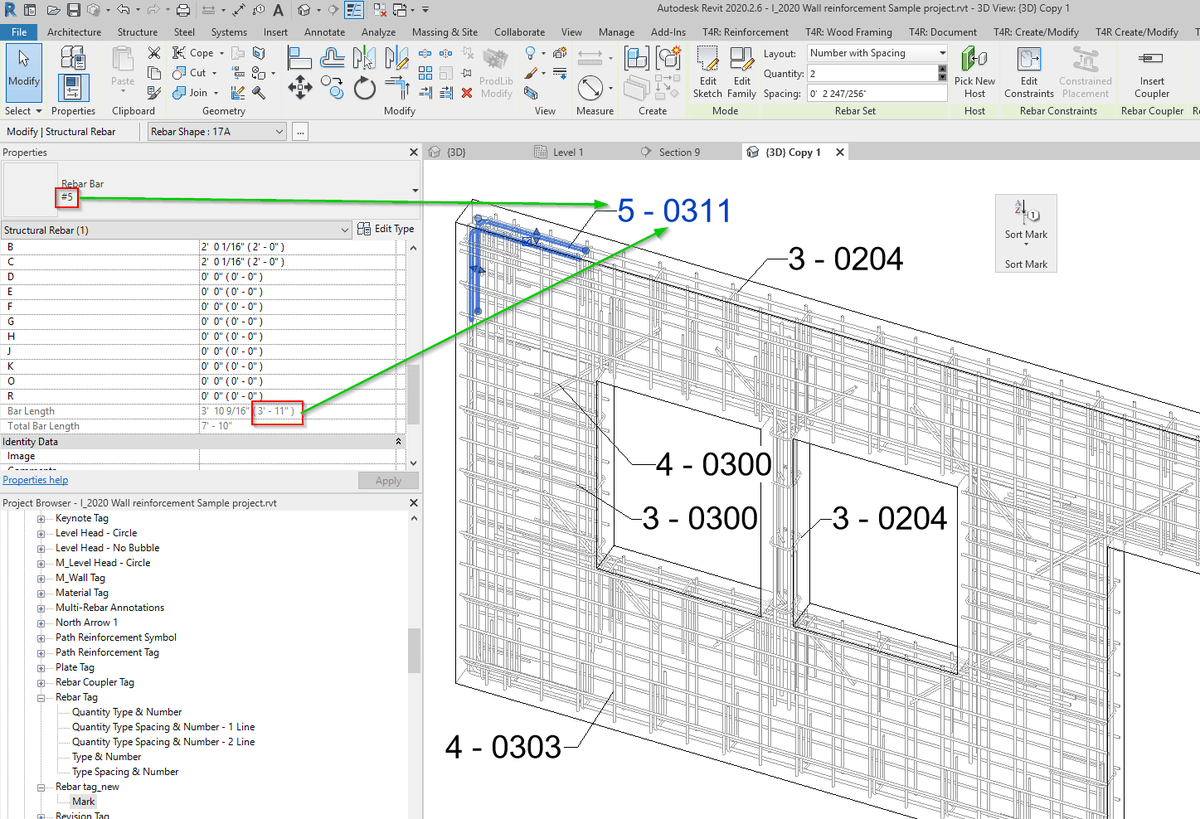
Task: Open the Structural Rebar (1) type filter dropdown
Action: [x=177, y=230]
